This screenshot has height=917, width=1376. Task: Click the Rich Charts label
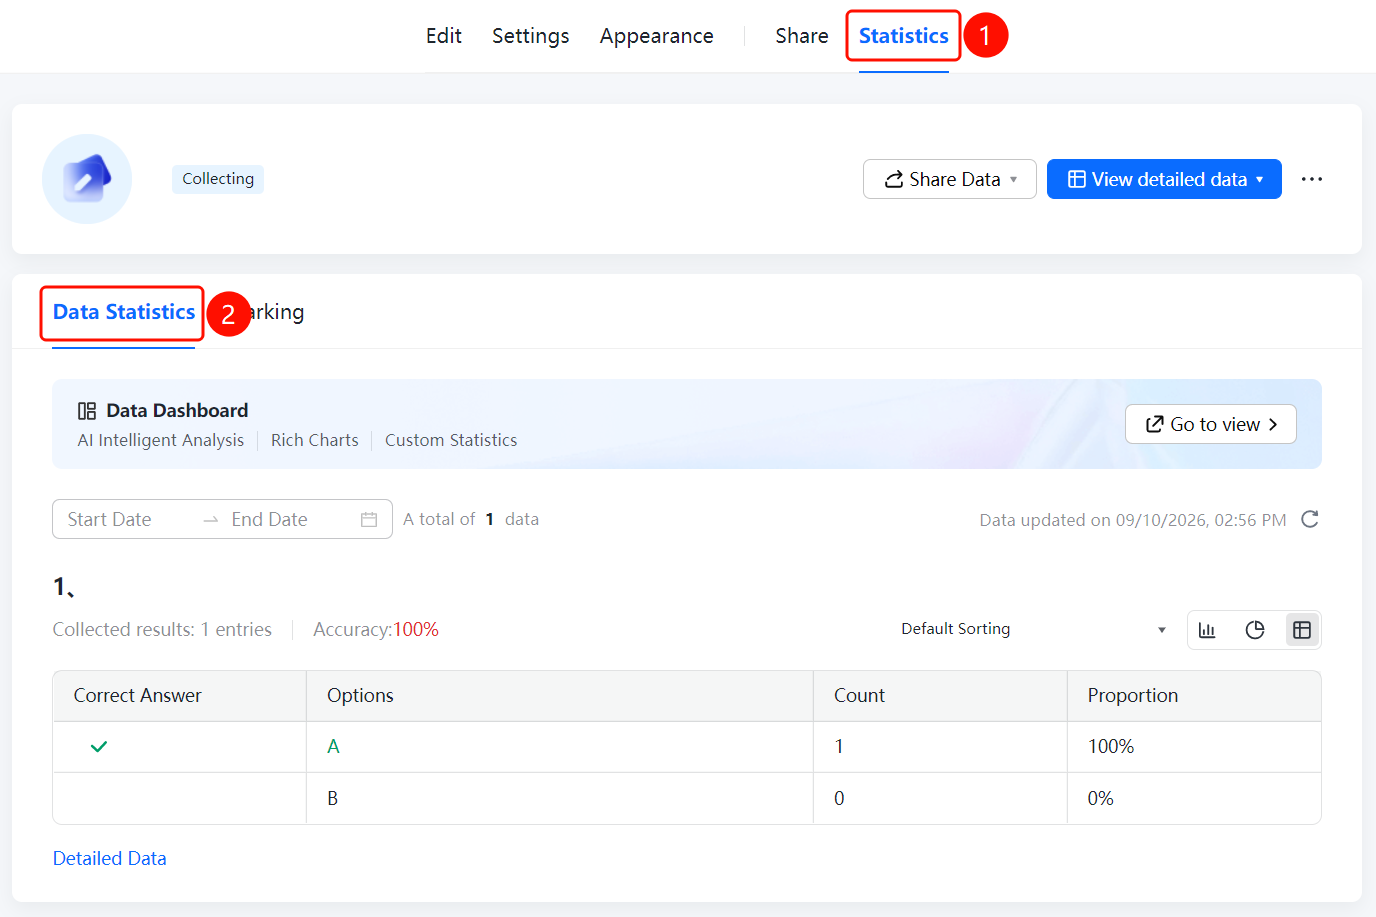tap(315, 440)
